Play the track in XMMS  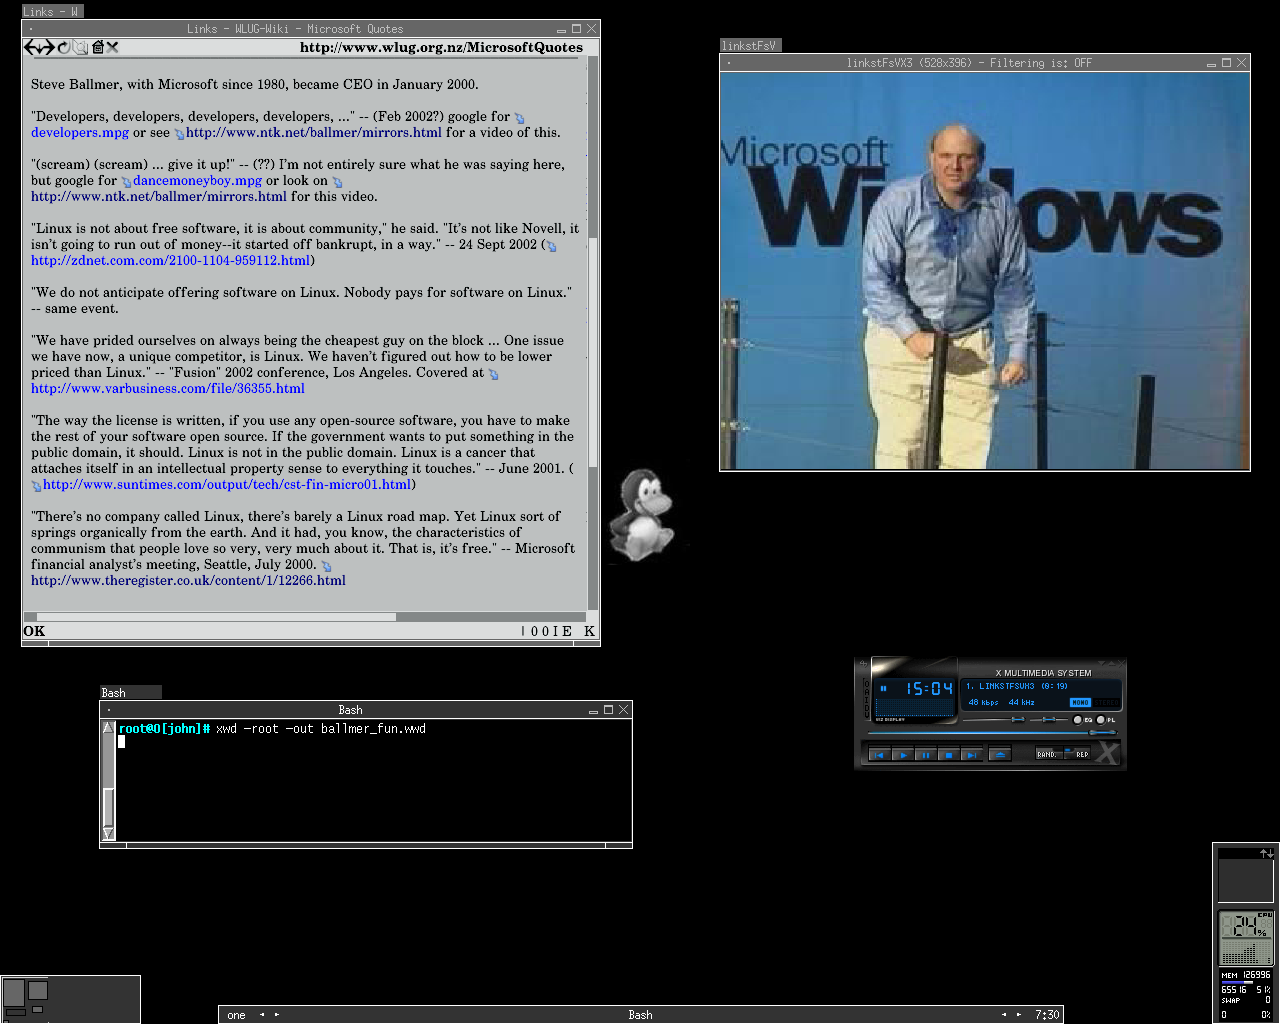(x=903, y=755)
